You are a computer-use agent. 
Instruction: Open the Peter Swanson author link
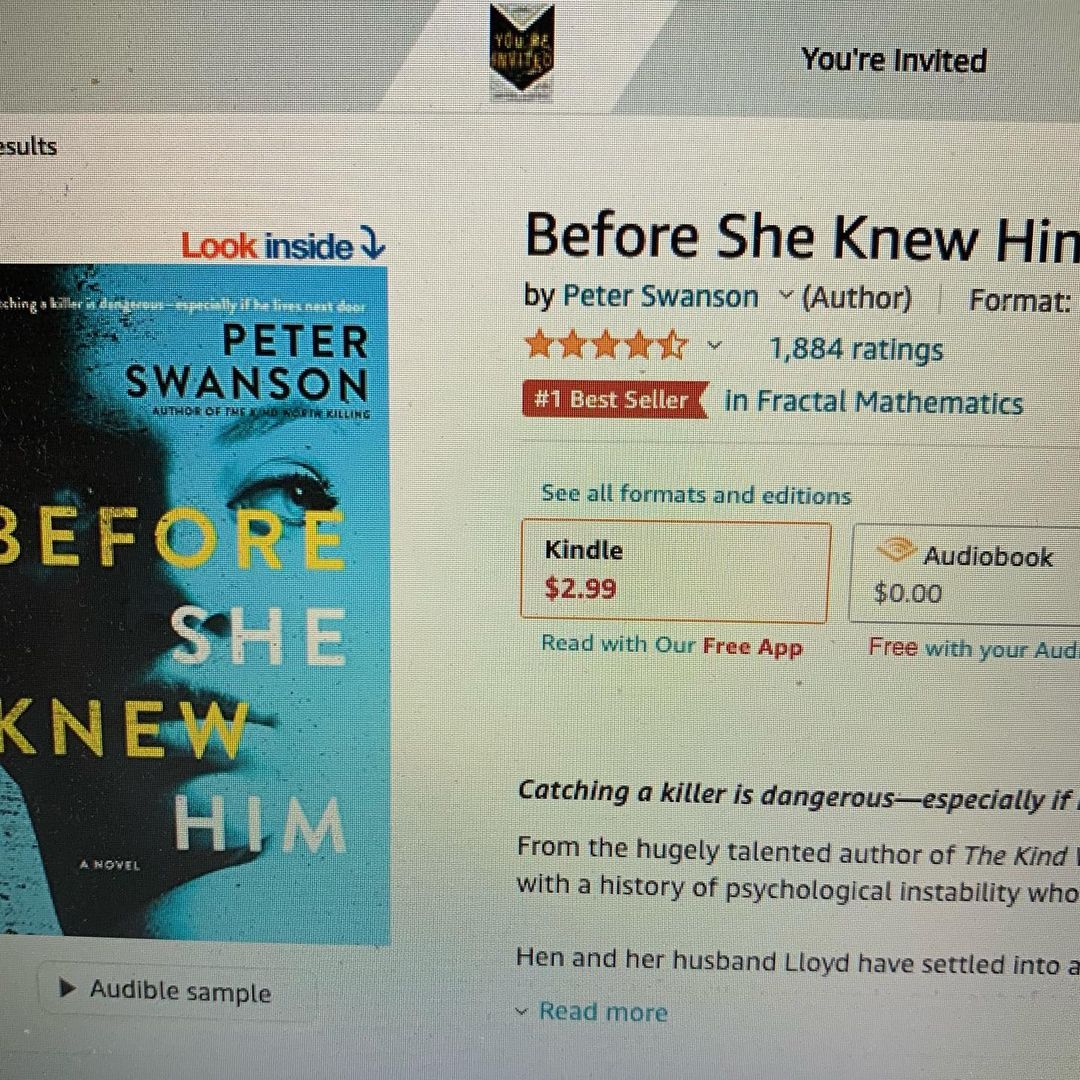click(x=661, y=297)
